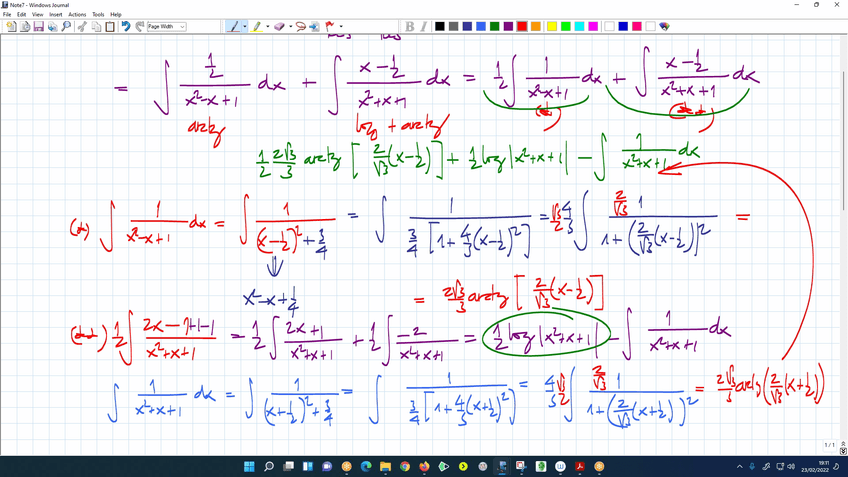
Task: Open the File menu
Action: (x=7, y=15)
